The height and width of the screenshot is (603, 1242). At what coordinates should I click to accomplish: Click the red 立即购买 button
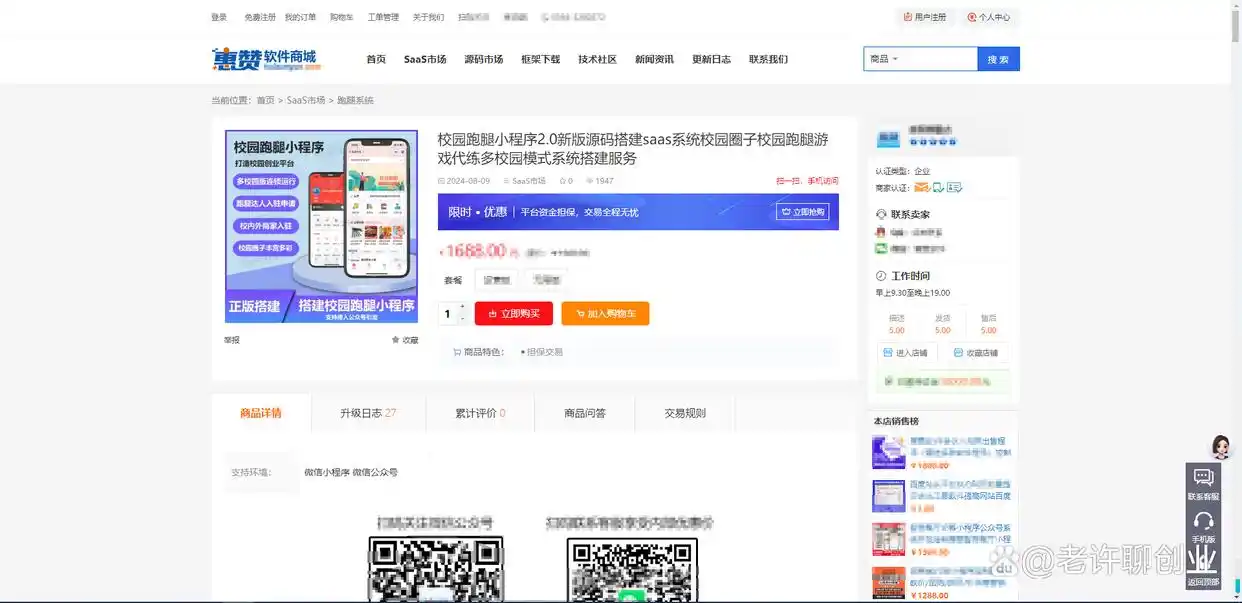pyautogui.click(x=513, y=314)
